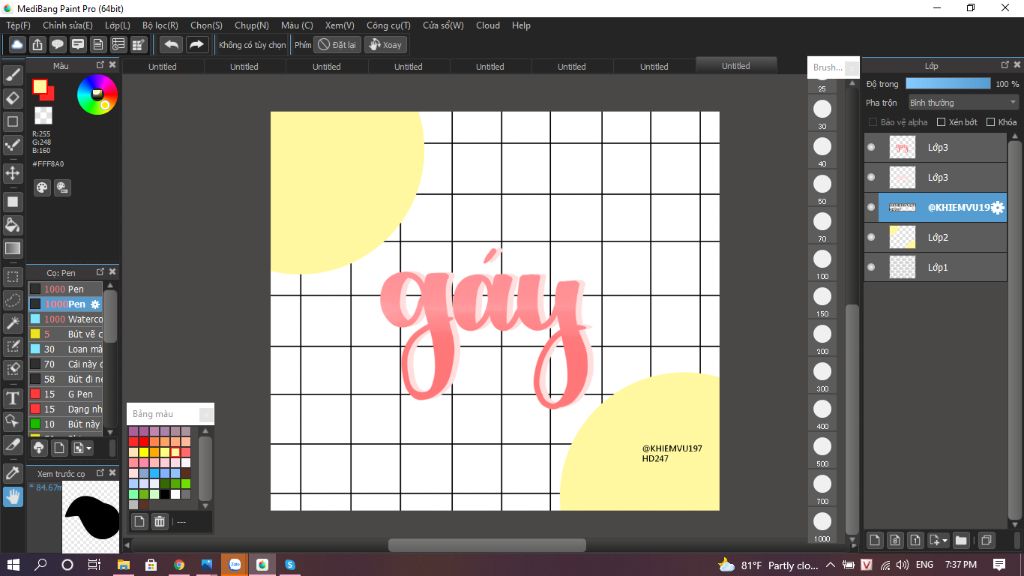Click the export/share icon in top toolbar
1024x576 pixels.
tap(37, 44)
